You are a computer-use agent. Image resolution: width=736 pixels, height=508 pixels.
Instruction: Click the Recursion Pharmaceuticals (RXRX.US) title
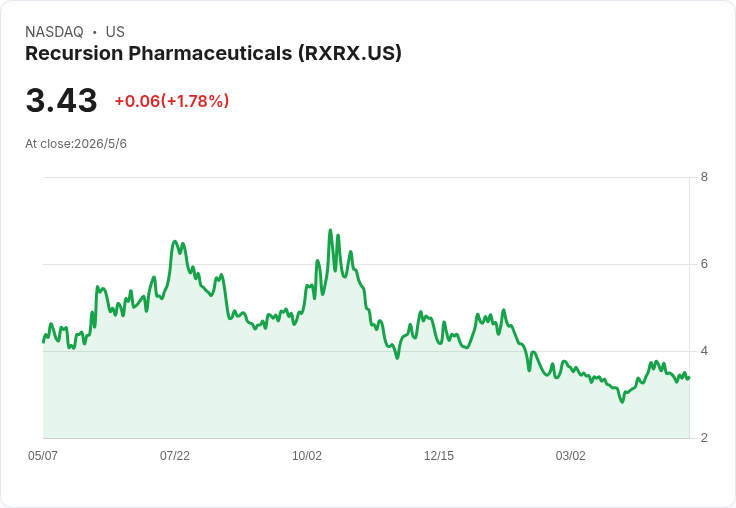click(214, 54)
